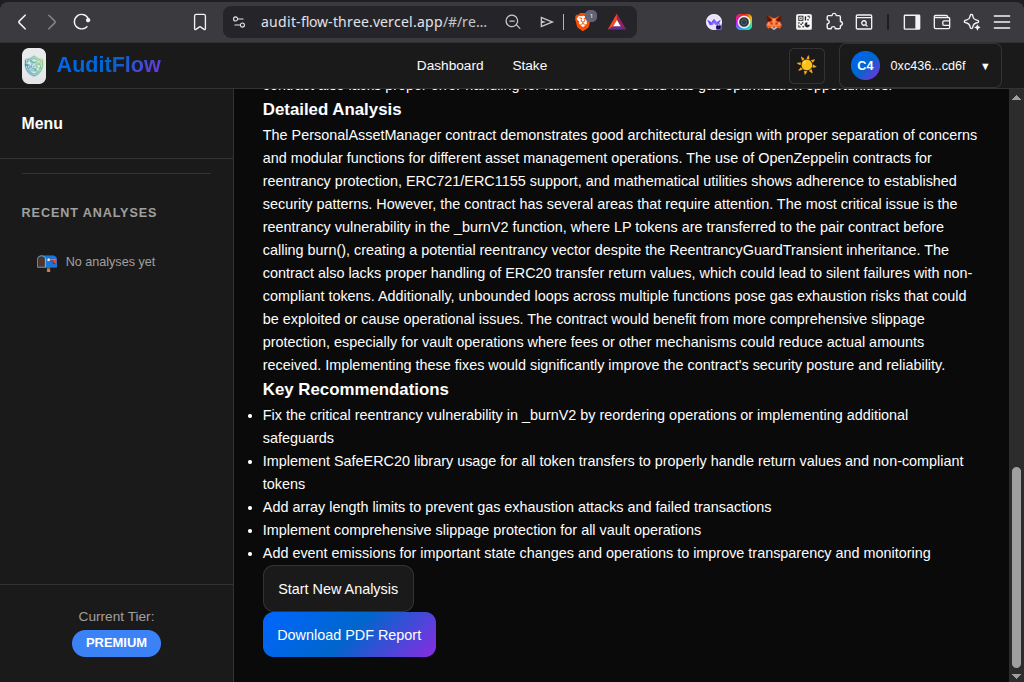The image size is (1024, 682).
Task: Open the MetaMask fox extension
Action: coord(774,22)
